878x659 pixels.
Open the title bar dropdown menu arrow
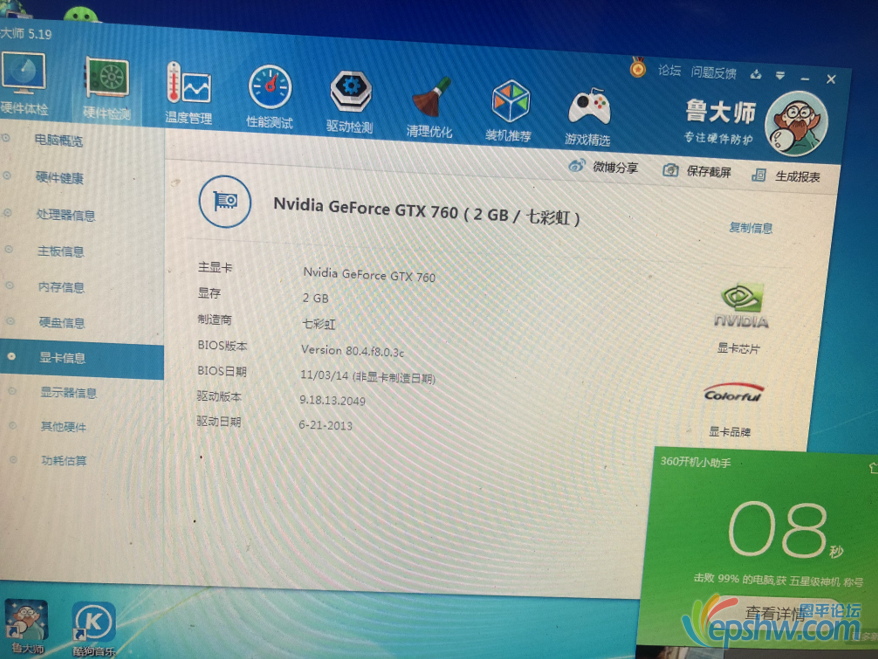coord(780,76)
